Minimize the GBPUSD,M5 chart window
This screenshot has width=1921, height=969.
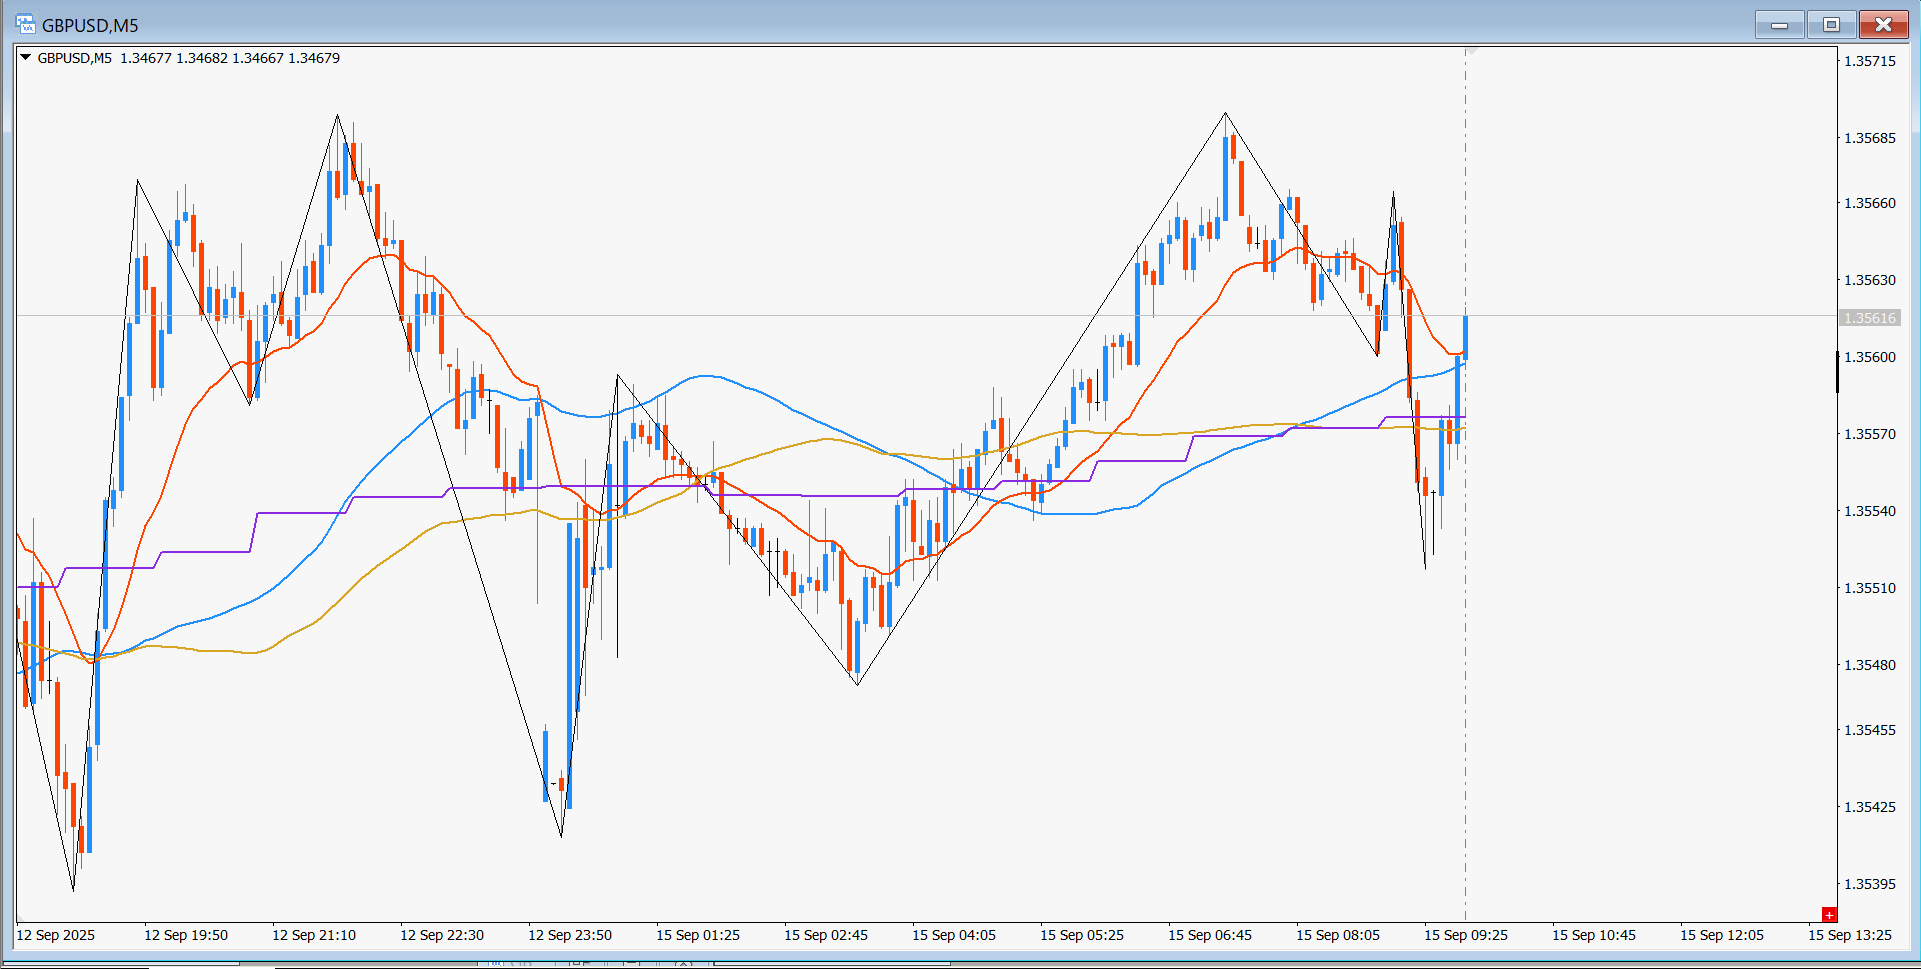1779,25
